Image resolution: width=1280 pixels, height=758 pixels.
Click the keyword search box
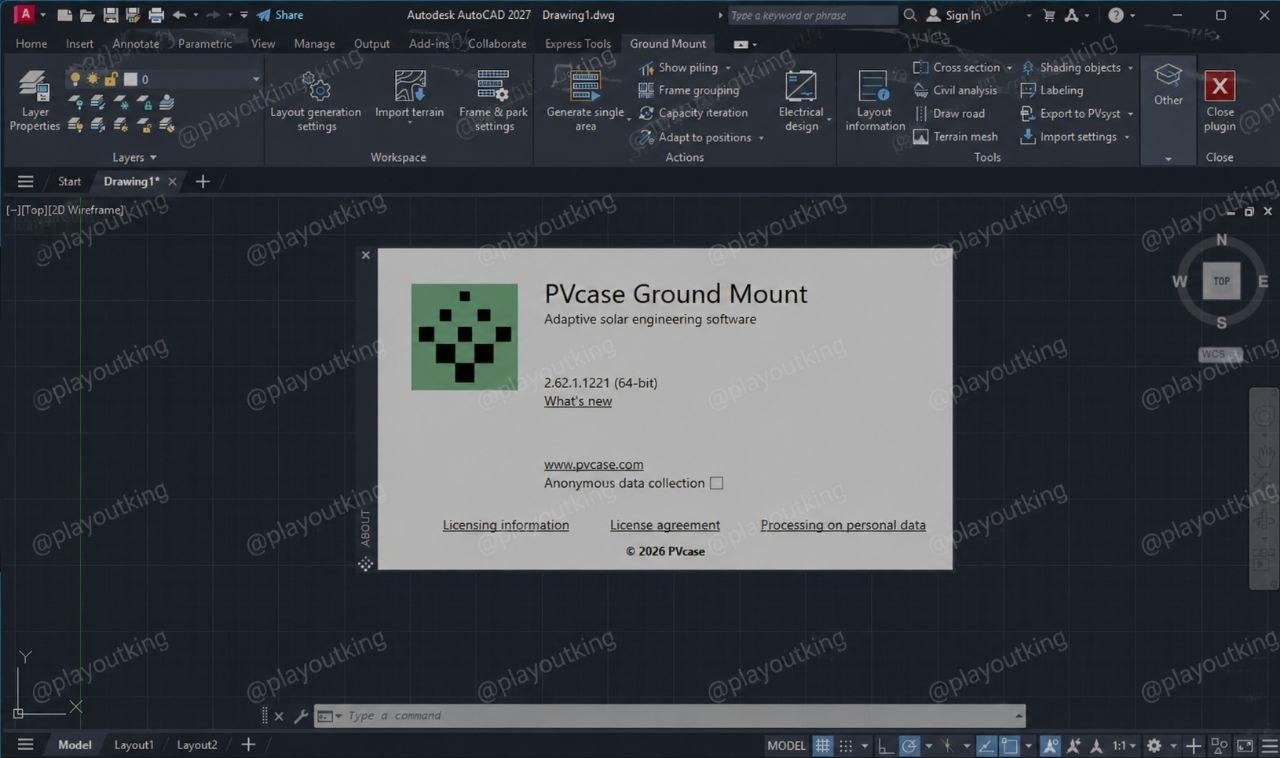coord(812,15)
